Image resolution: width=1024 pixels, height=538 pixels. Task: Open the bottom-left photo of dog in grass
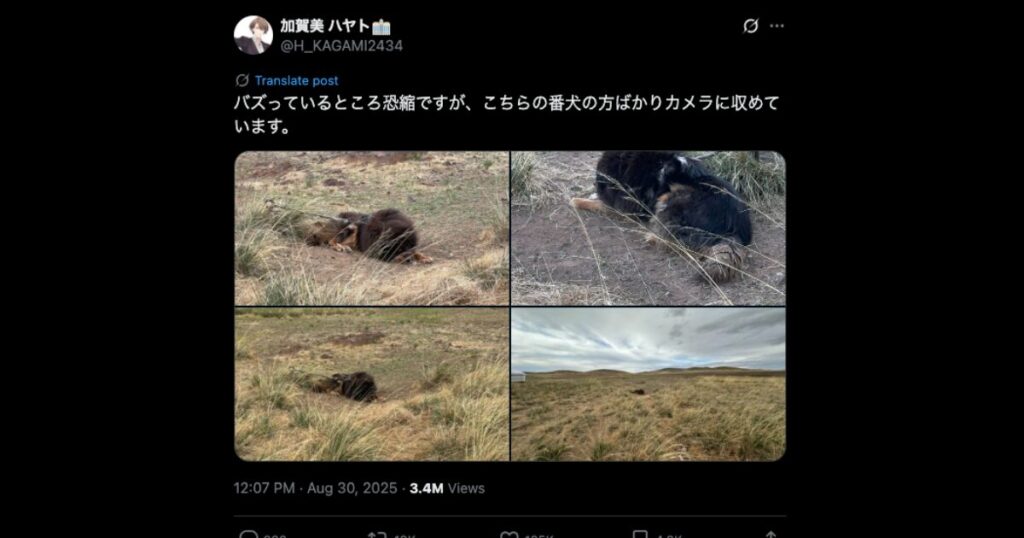[372, 385]
